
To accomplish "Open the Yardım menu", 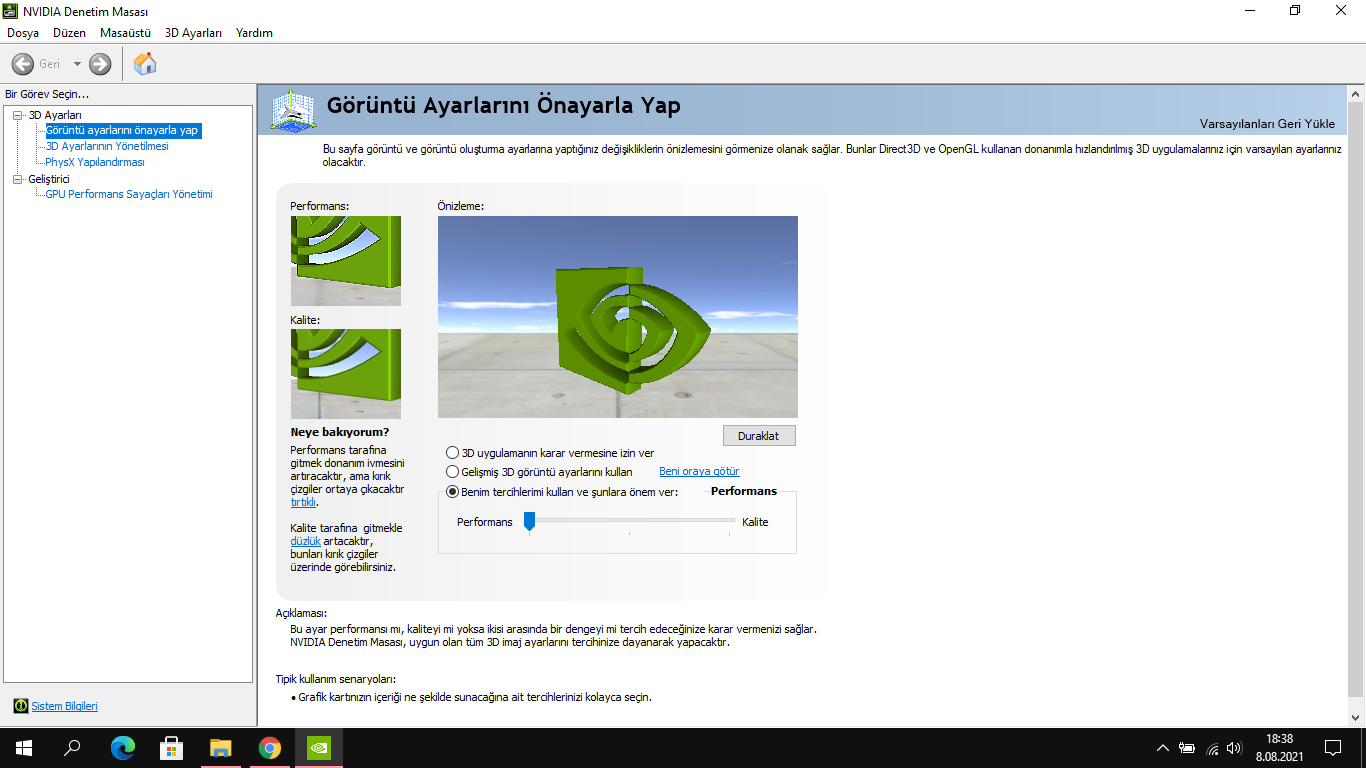I will [254, 33].
